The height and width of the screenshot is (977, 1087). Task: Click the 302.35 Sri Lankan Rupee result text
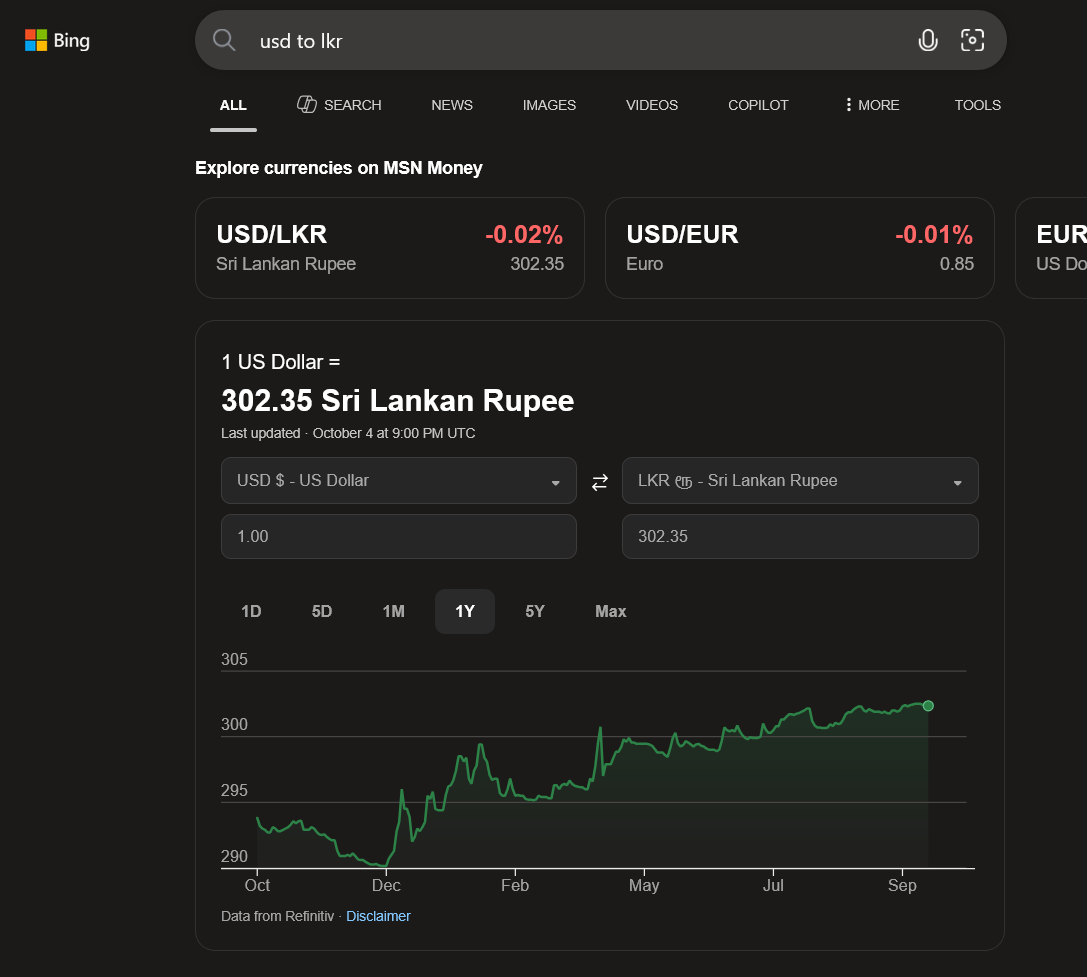point(397,401)
